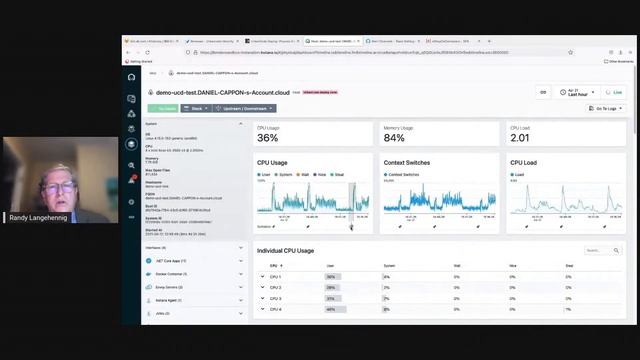Image resolution: width=640 pixels, height=360 pixels.
Task: Click the green No Issues button
Action: click(163, 109)
